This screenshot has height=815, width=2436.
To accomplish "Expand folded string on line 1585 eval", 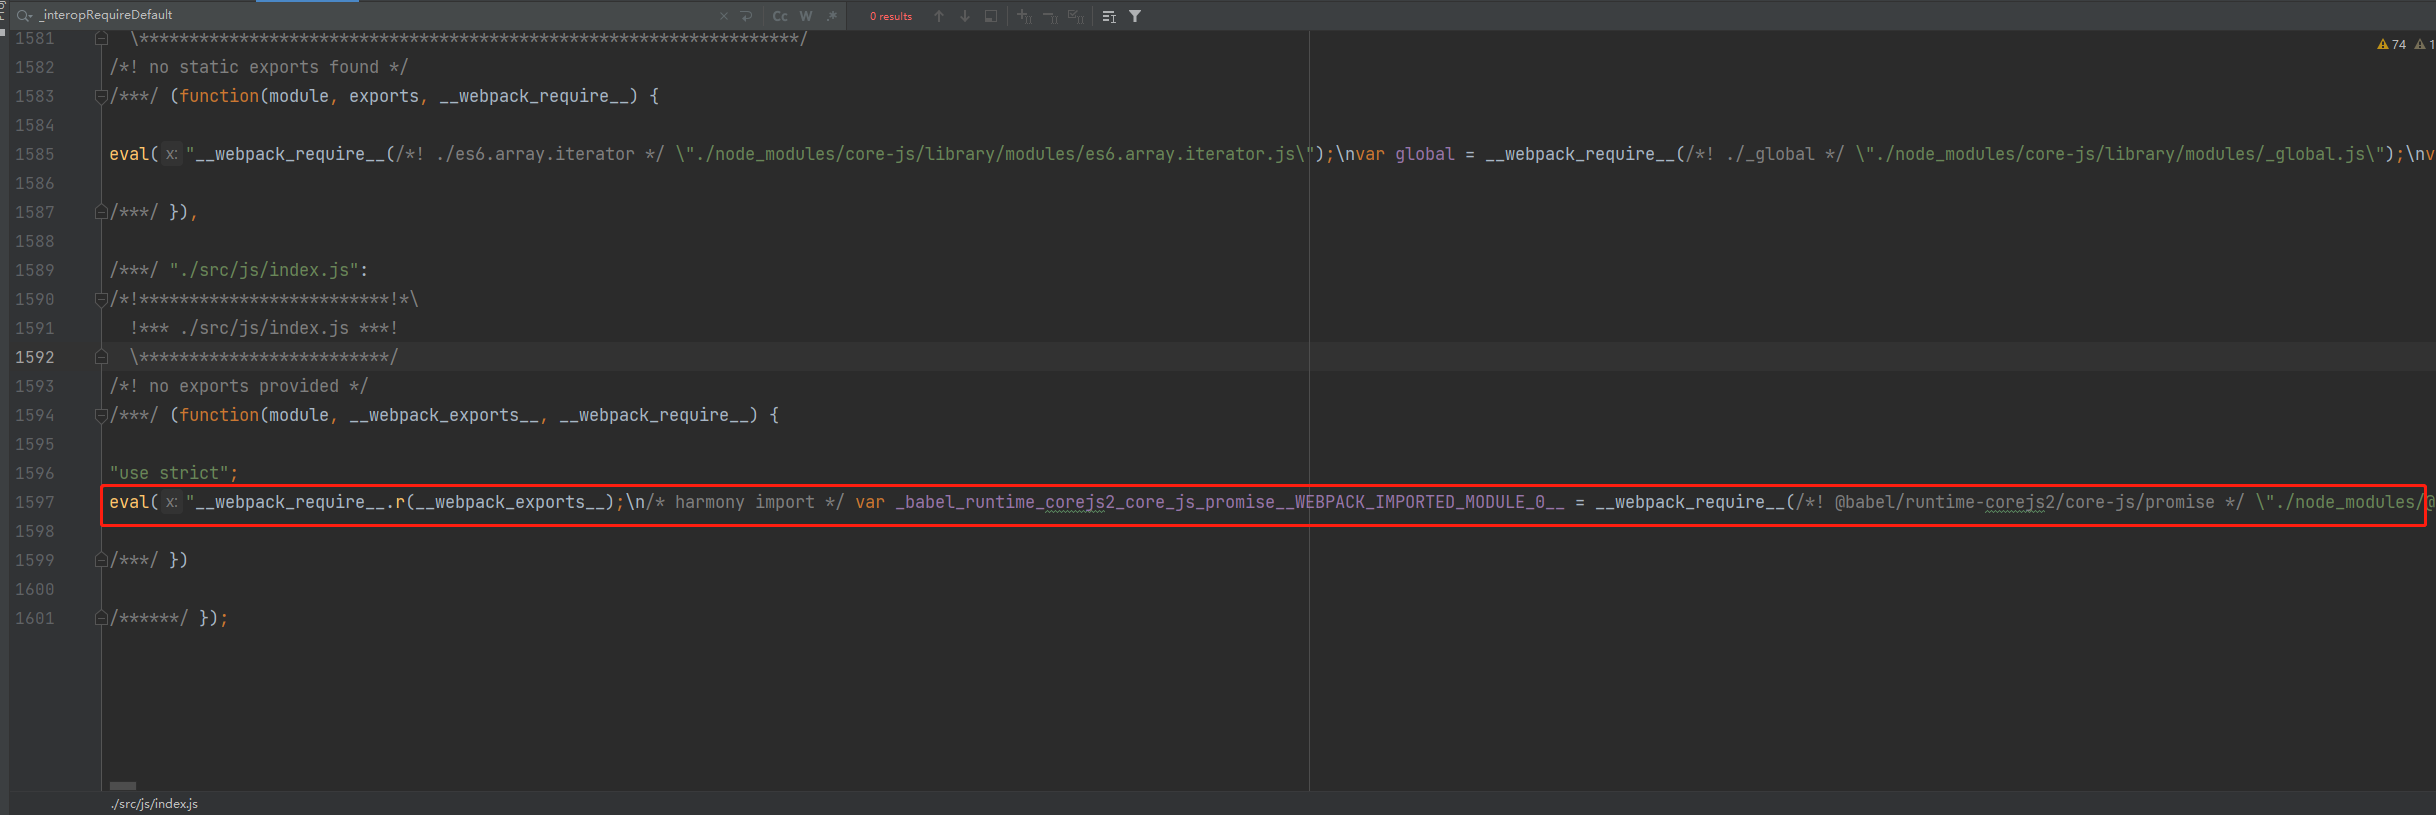I will 172,154.
